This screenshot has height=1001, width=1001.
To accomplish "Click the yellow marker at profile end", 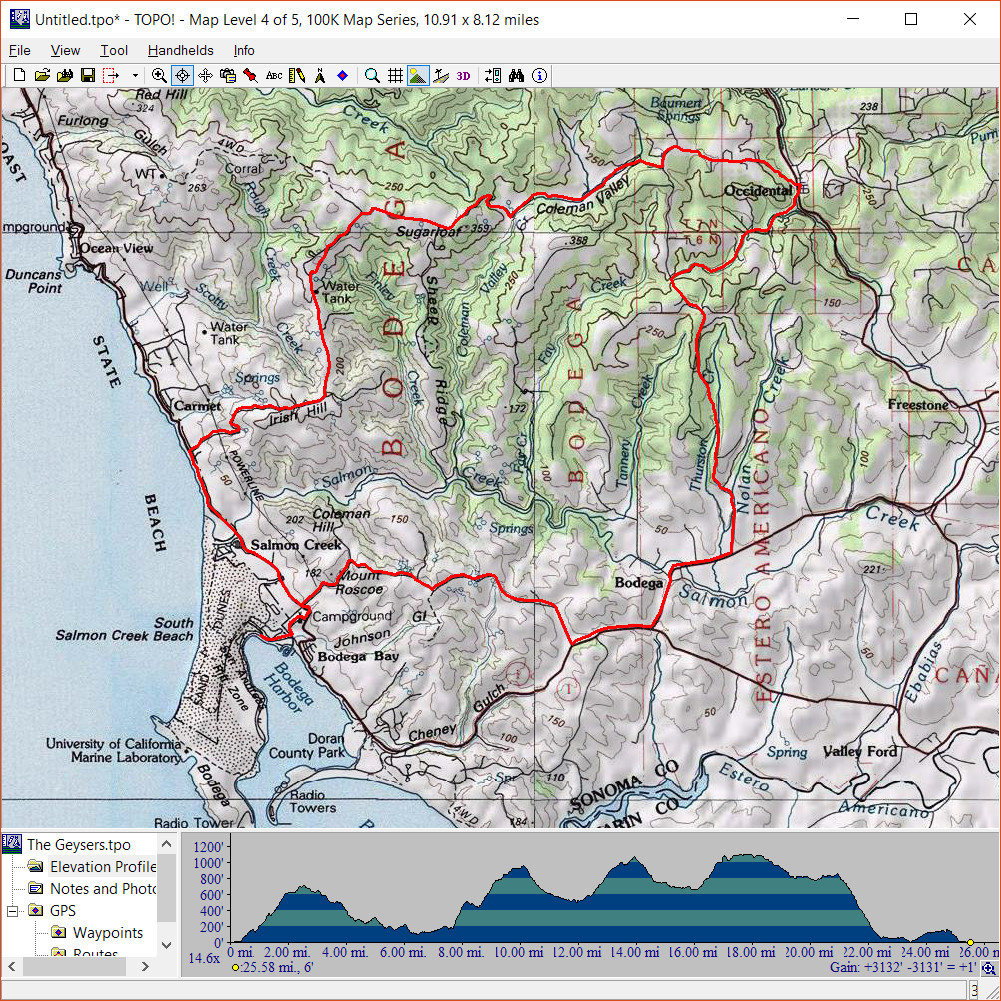I will coord(970,942).
